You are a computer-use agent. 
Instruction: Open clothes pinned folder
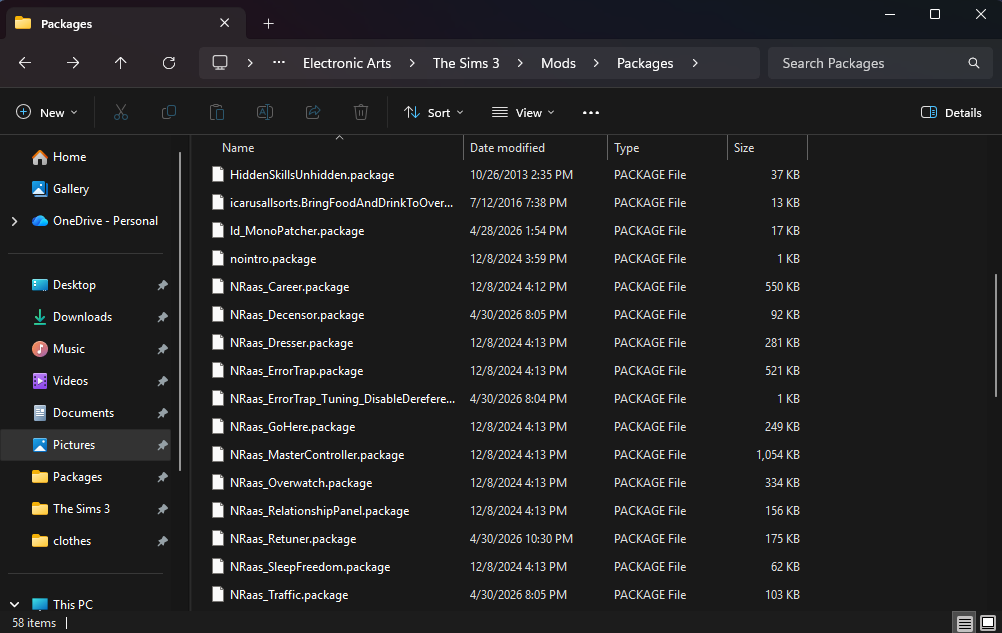(72, 540)
